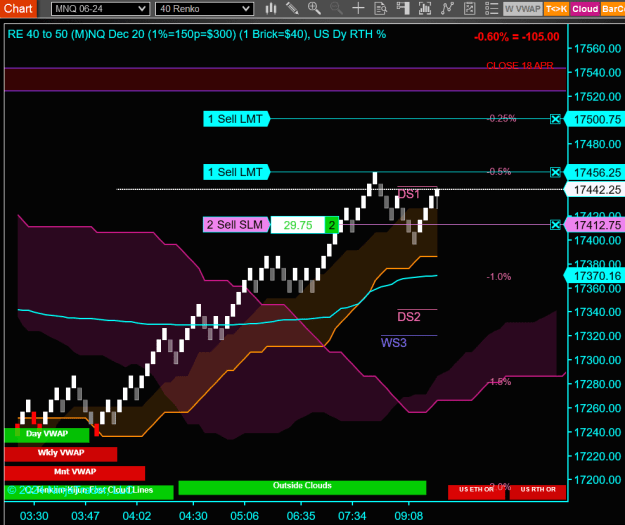Activate the zoom in magnifier
This screenshot has width=625, height=525.
tap(314, 8)
